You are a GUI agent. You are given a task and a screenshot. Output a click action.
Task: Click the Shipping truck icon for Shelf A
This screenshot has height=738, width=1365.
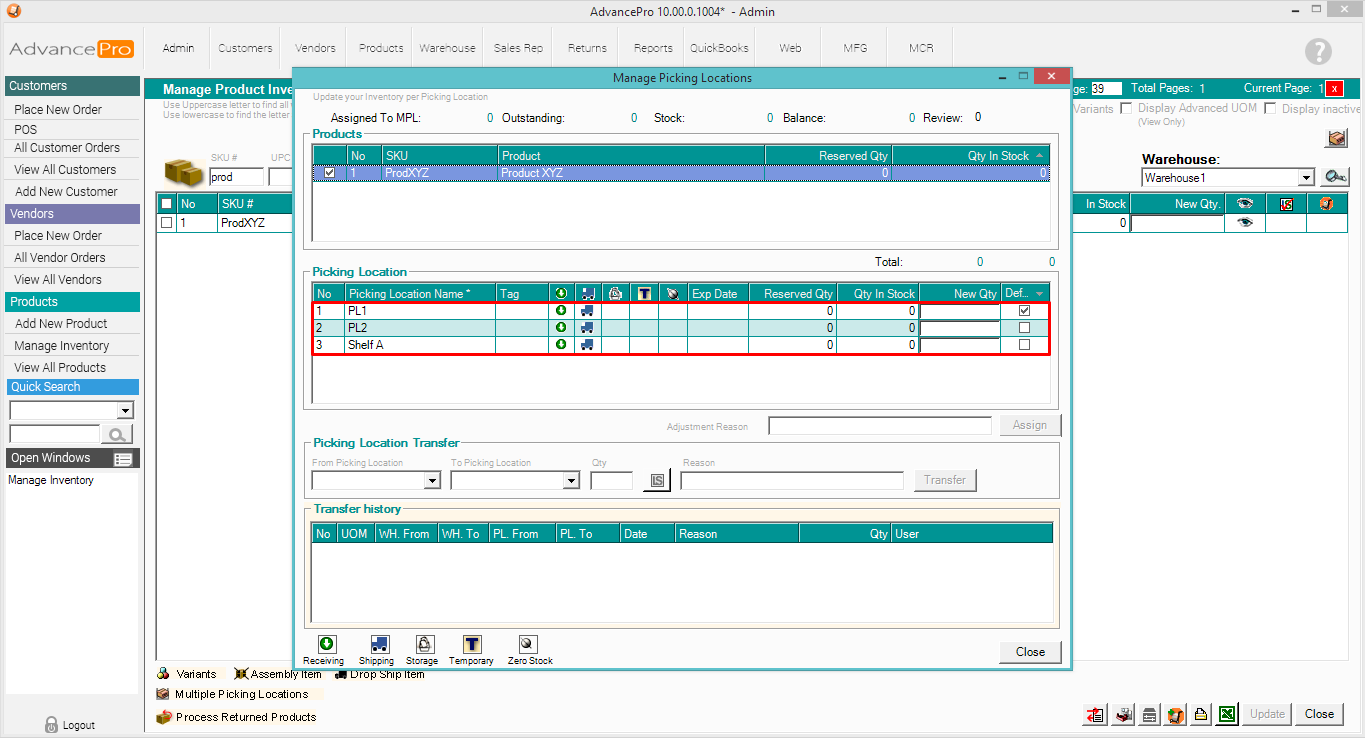pos(588,345)
